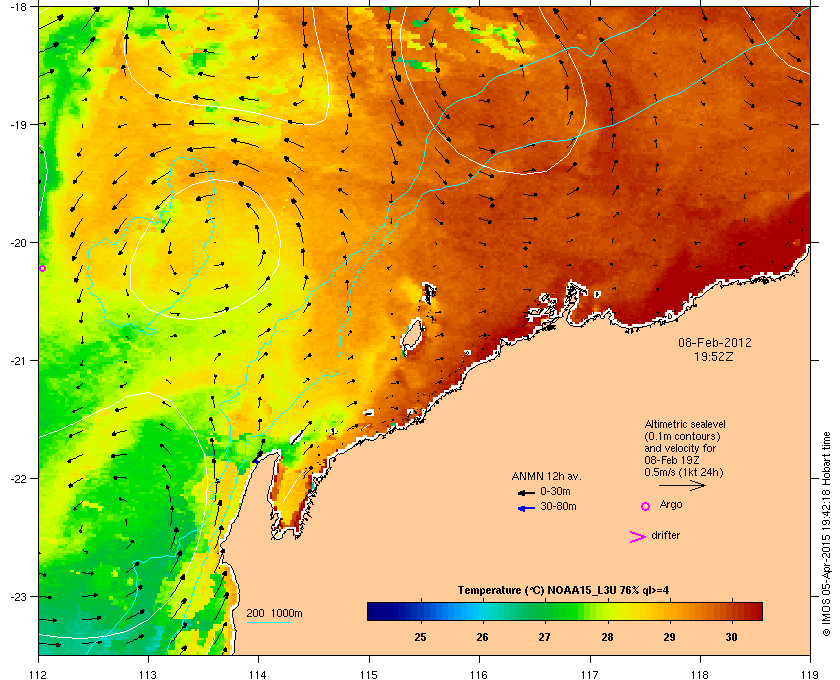840x680 pixels.
Task: Click the 27 tick label on color bar
Action: click(x=545, y=637)
